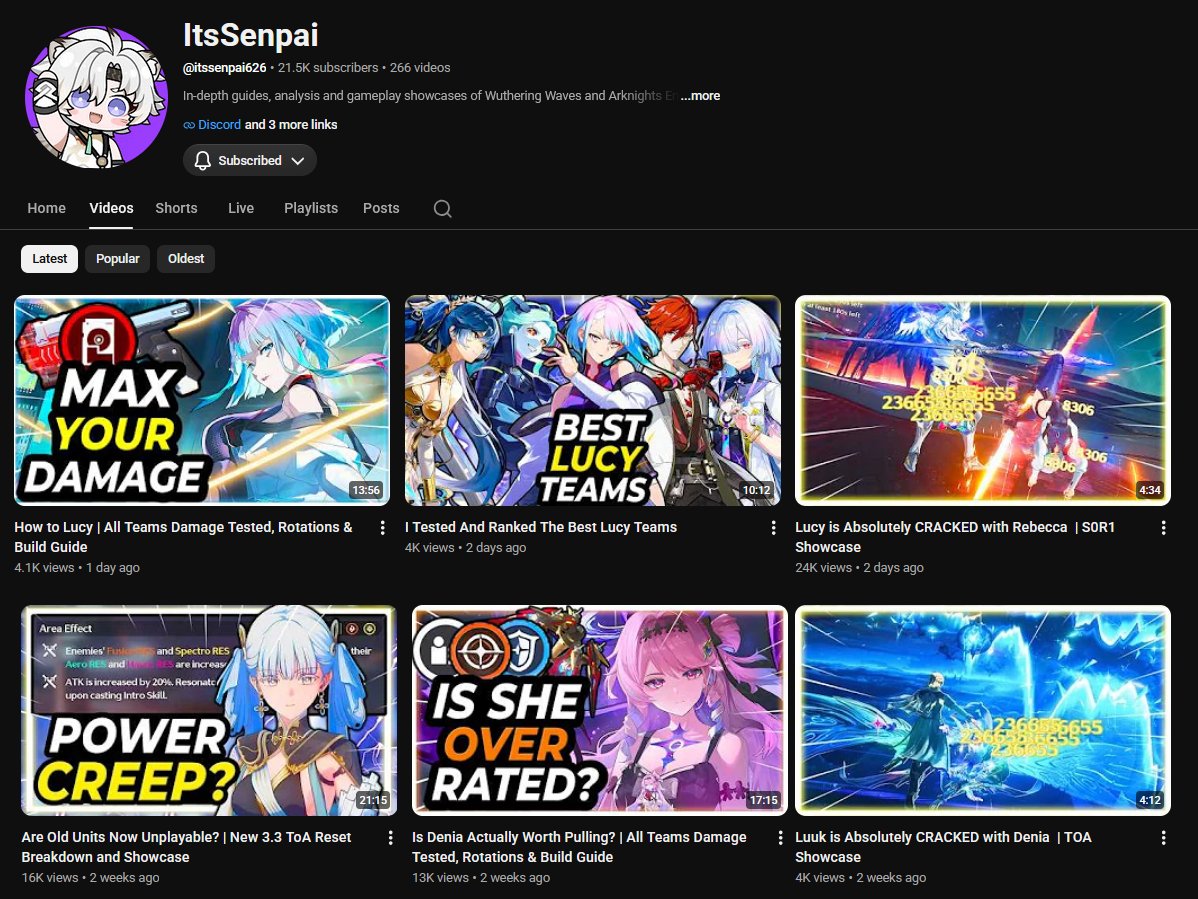
Task: Click the '21.5K subscribers' text
Action: coord(328,68)
